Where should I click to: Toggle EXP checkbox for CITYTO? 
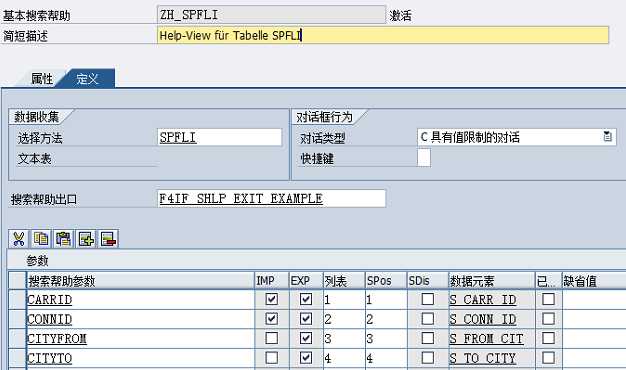tap(306, 358)
